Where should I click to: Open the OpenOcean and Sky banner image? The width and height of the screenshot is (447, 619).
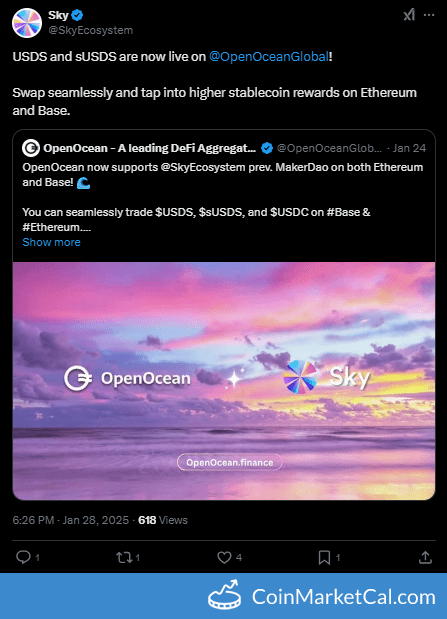[x=224, y=381]
